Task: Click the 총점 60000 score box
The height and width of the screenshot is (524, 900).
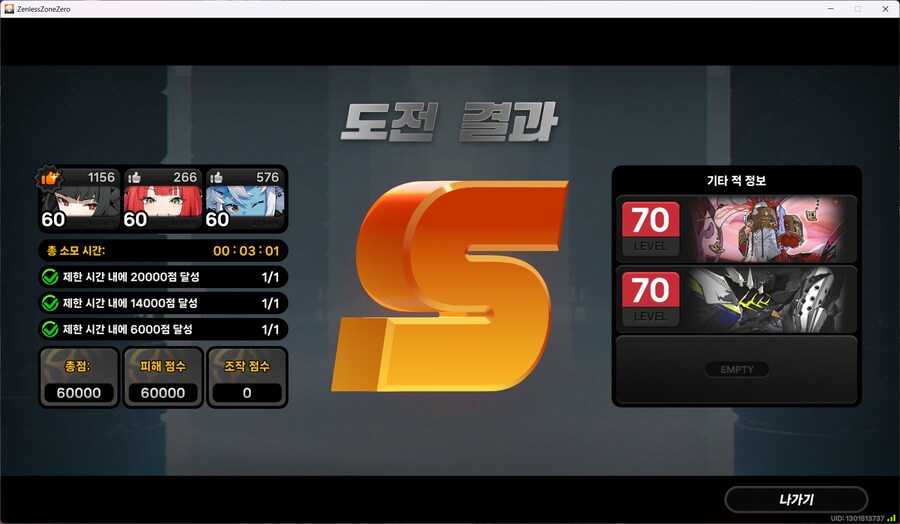Action: 79,377
